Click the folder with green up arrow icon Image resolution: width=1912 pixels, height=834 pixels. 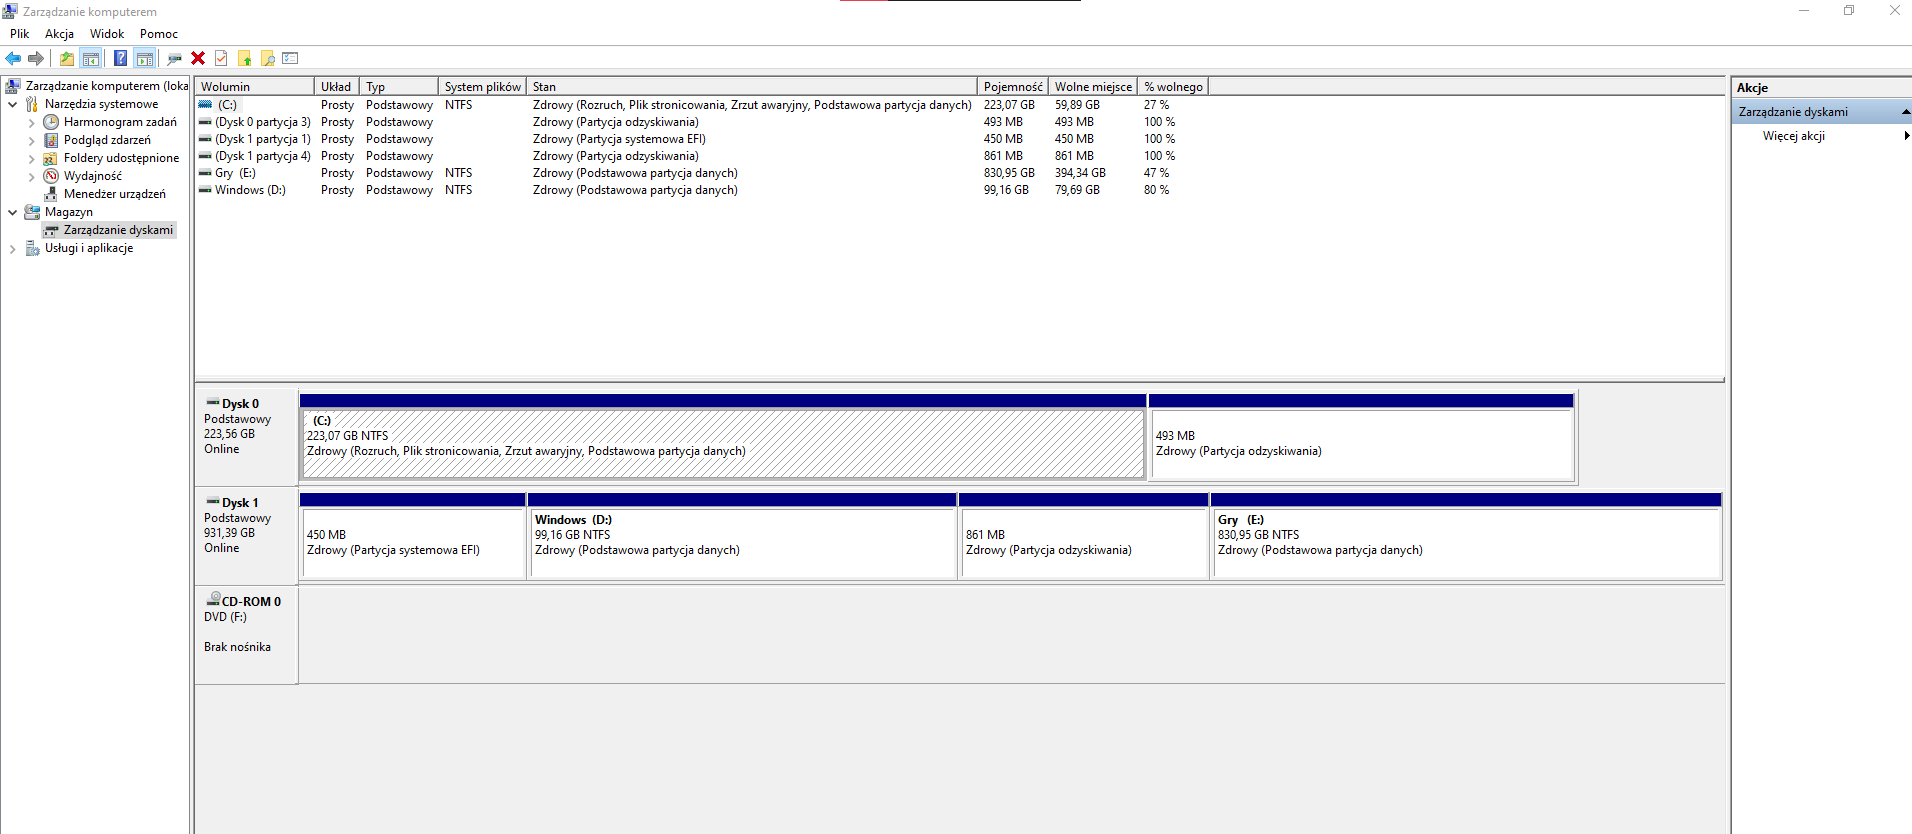point(244,58)
